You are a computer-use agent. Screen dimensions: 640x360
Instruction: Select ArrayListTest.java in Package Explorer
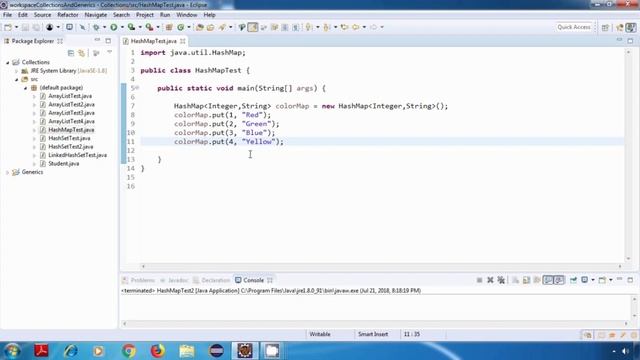[70, 96]
